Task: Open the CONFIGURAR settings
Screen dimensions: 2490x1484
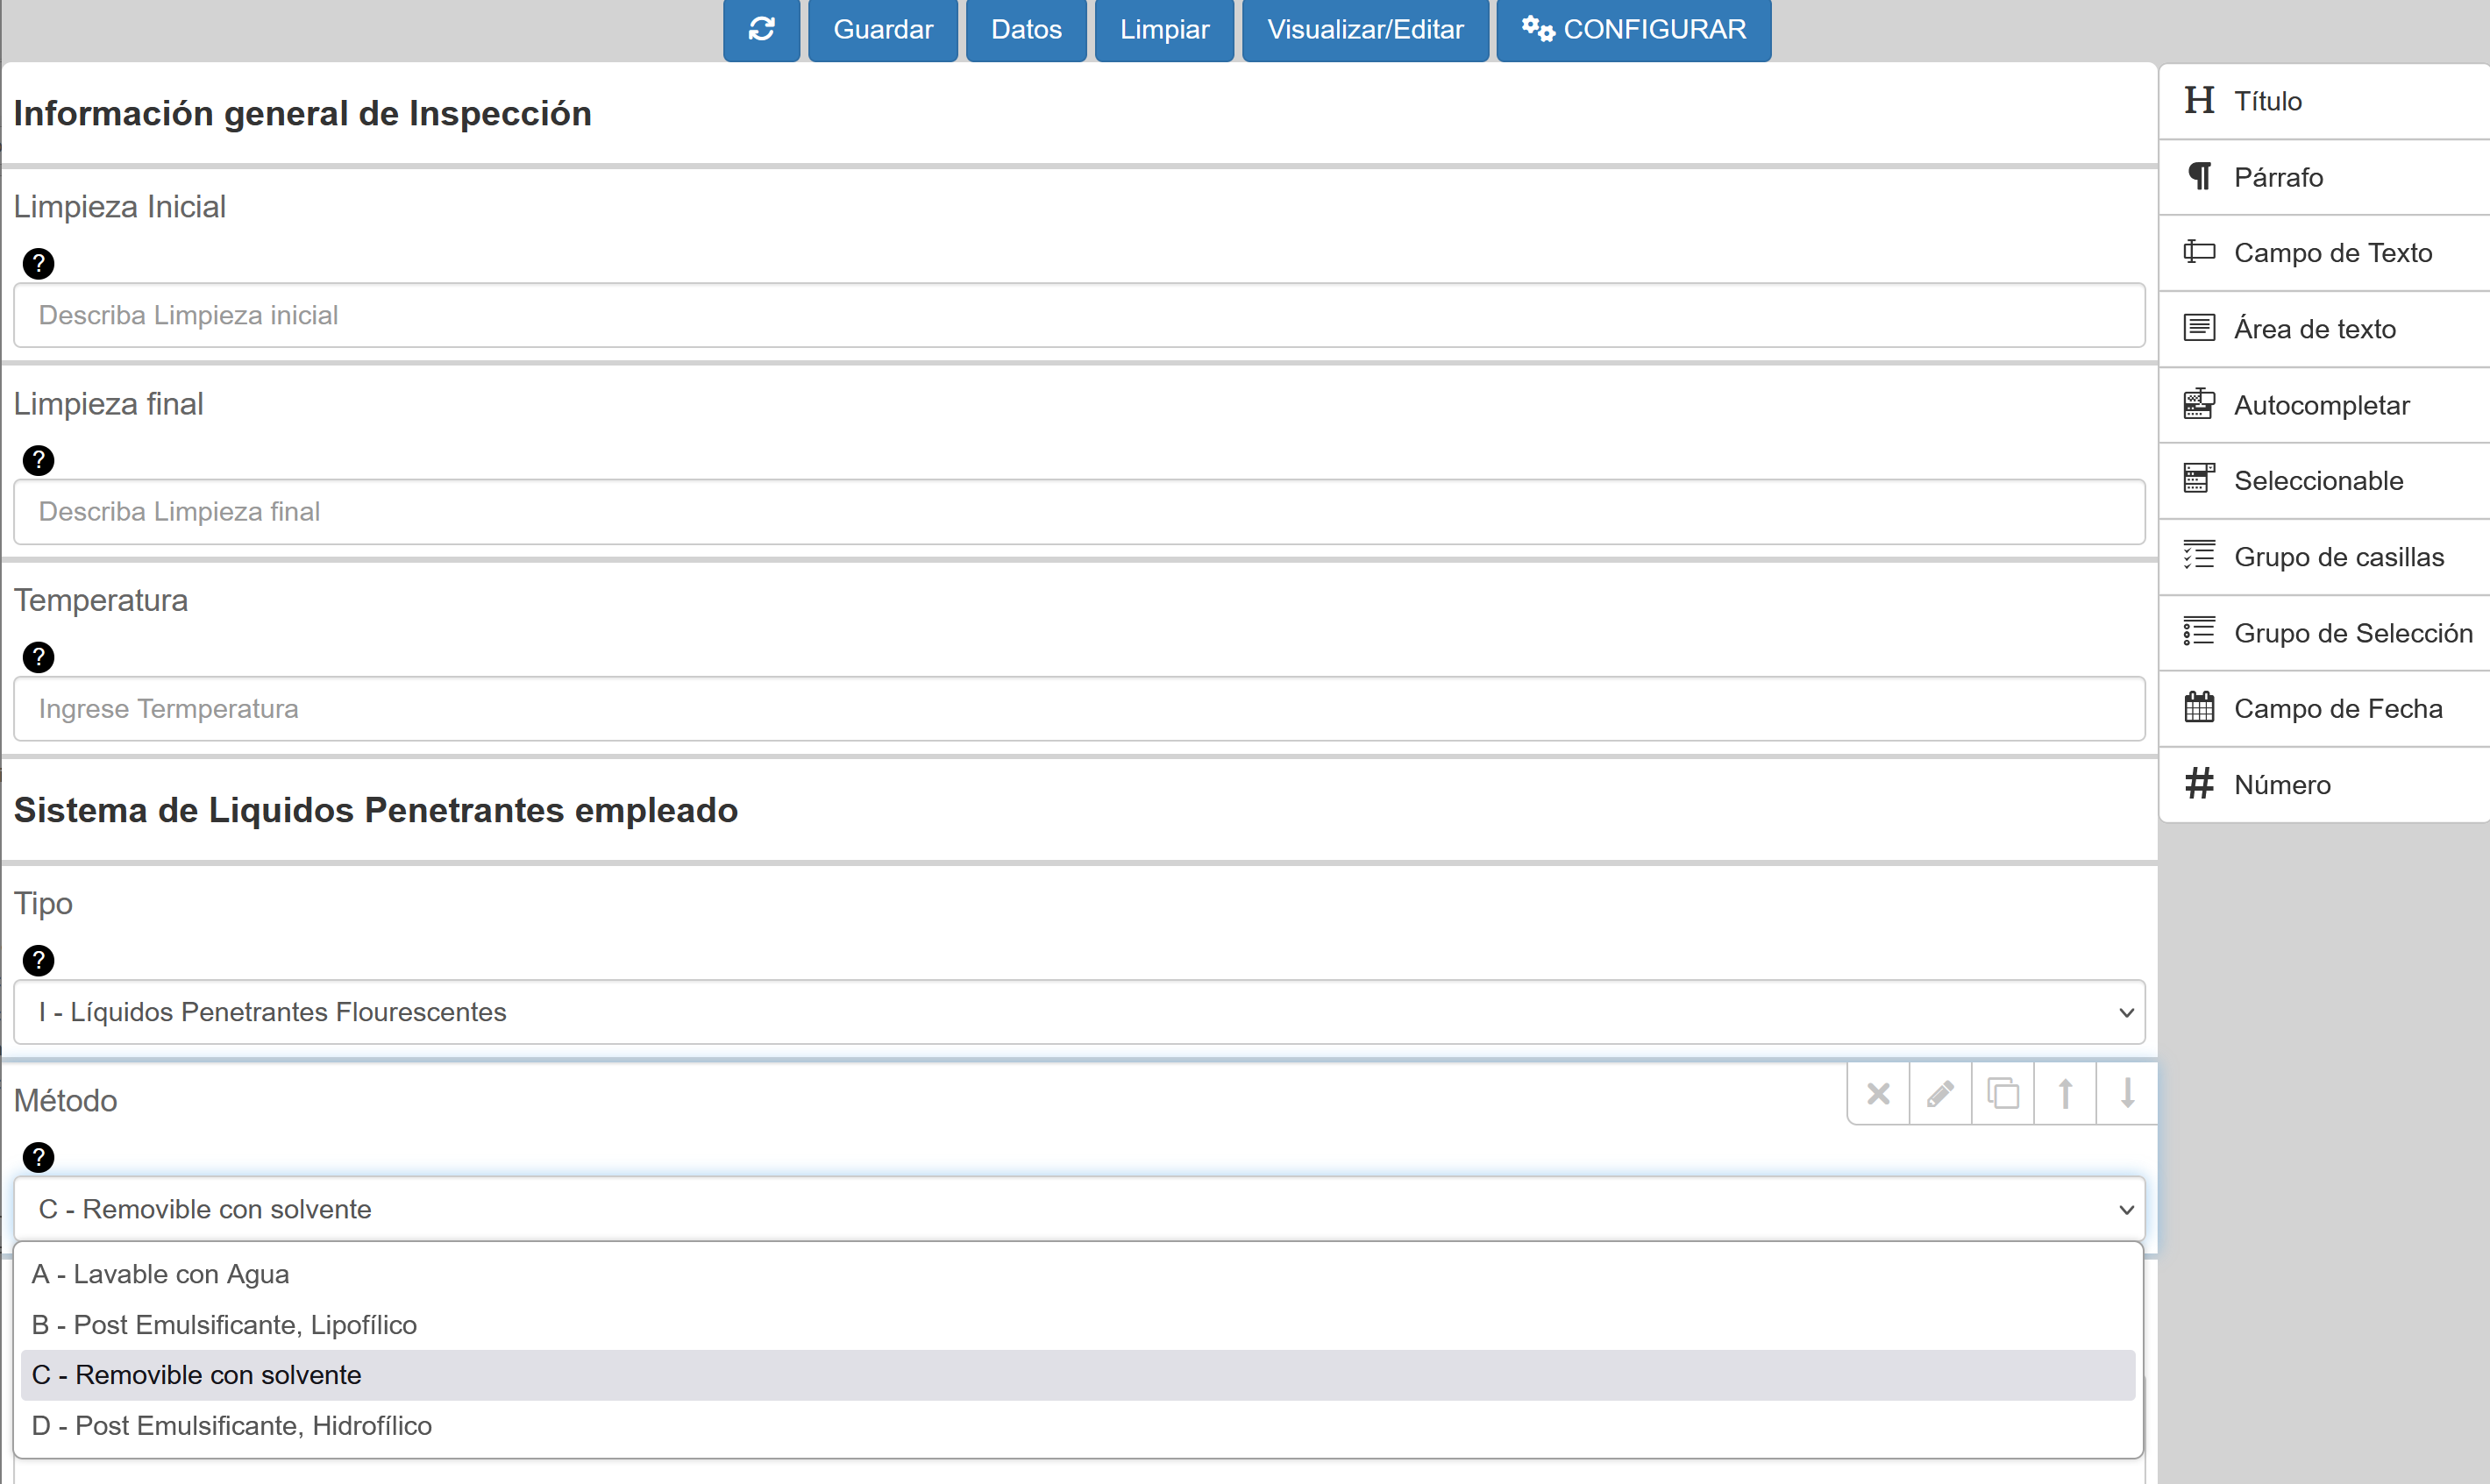Action: click(x=1633, y=29)
